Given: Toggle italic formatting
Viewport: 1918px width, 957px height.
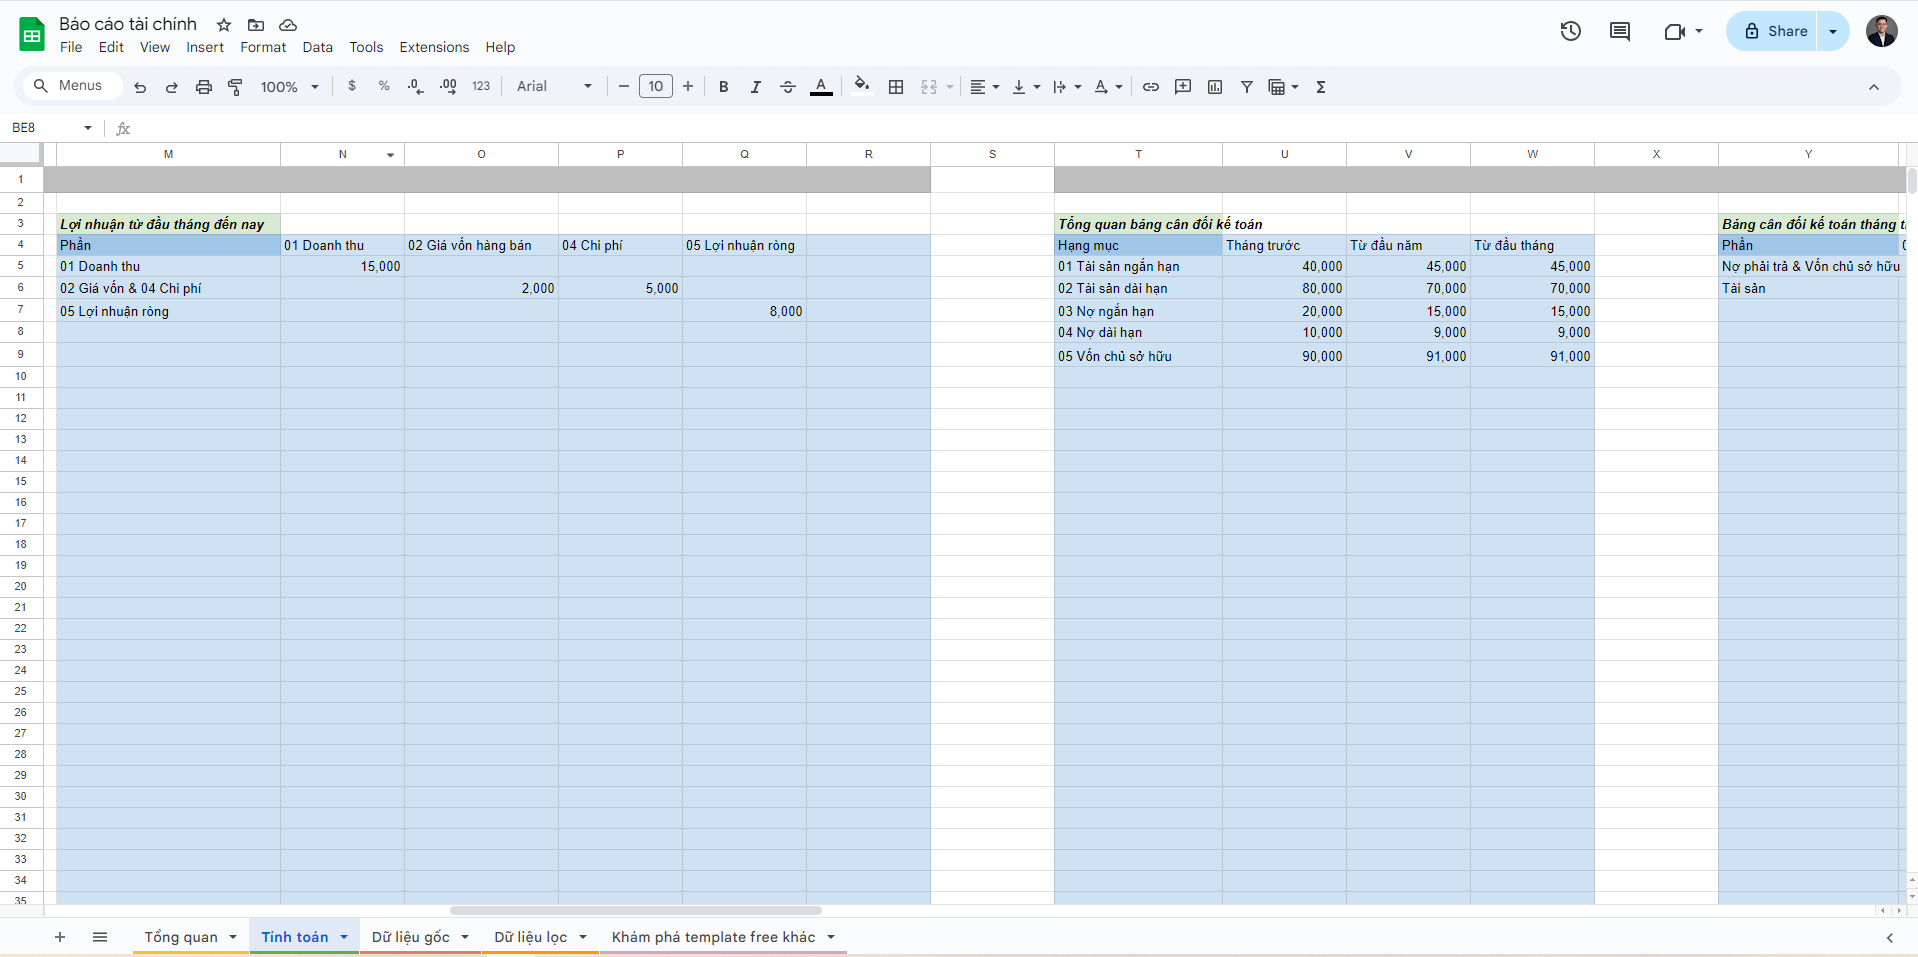Looking at the screenshot, I should point(755,87).
